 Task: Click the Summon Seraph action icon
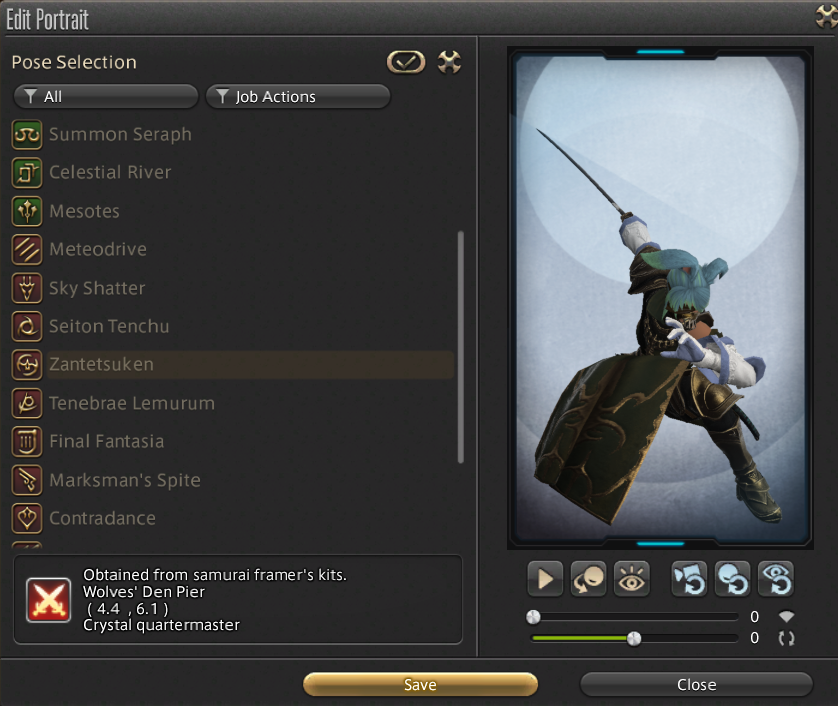click(27, 135)
